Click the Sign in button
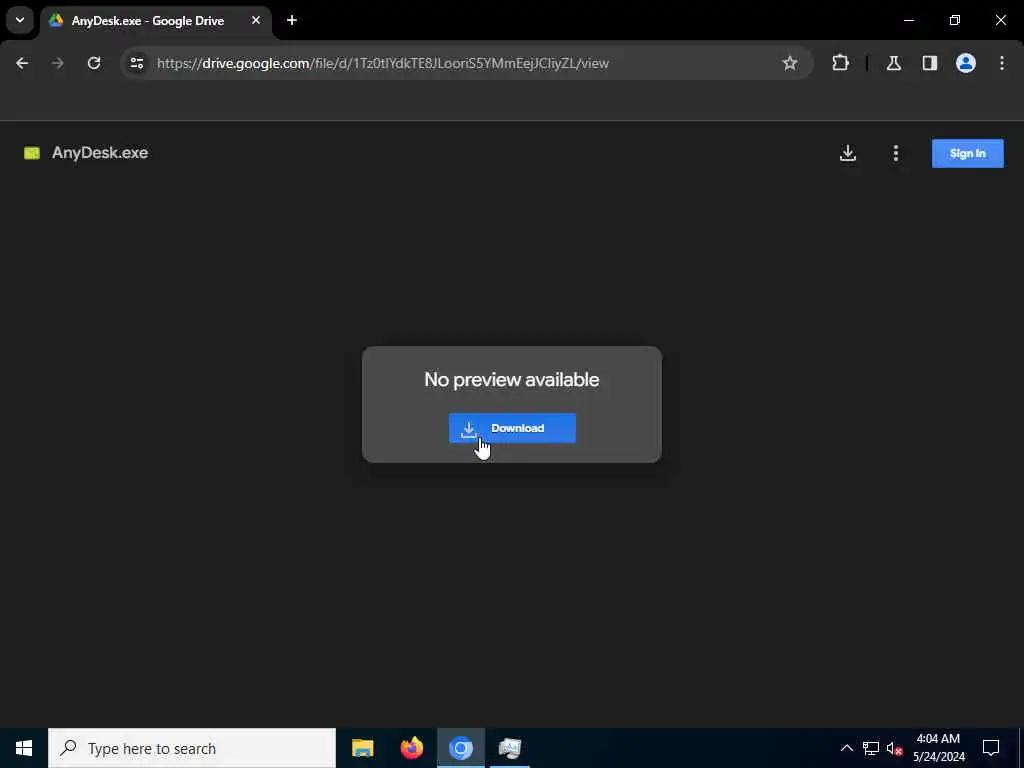The image size is (1024, 768). (967, 153)
